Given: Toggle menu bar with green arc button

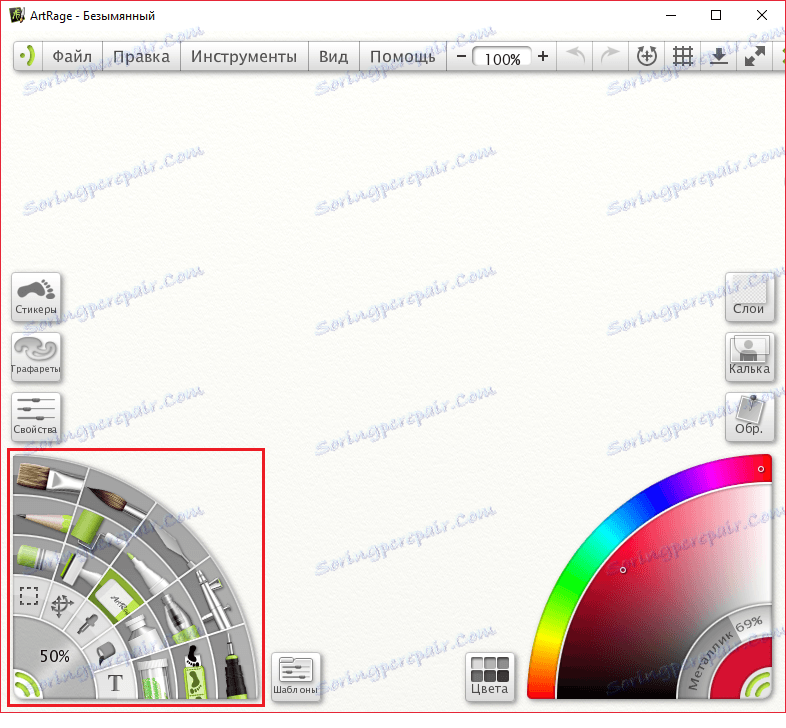Looking at the screenshot, I should click(x=28, y=56).
